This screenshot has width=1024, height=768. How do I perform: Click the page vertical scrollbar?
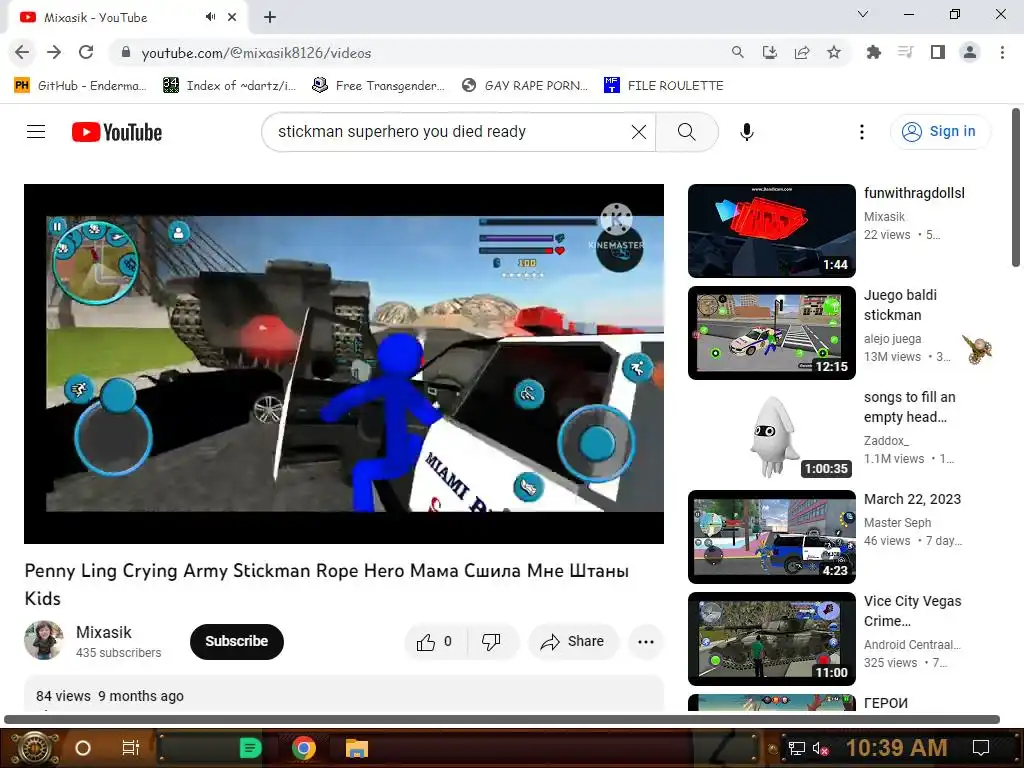[1016, 188]
